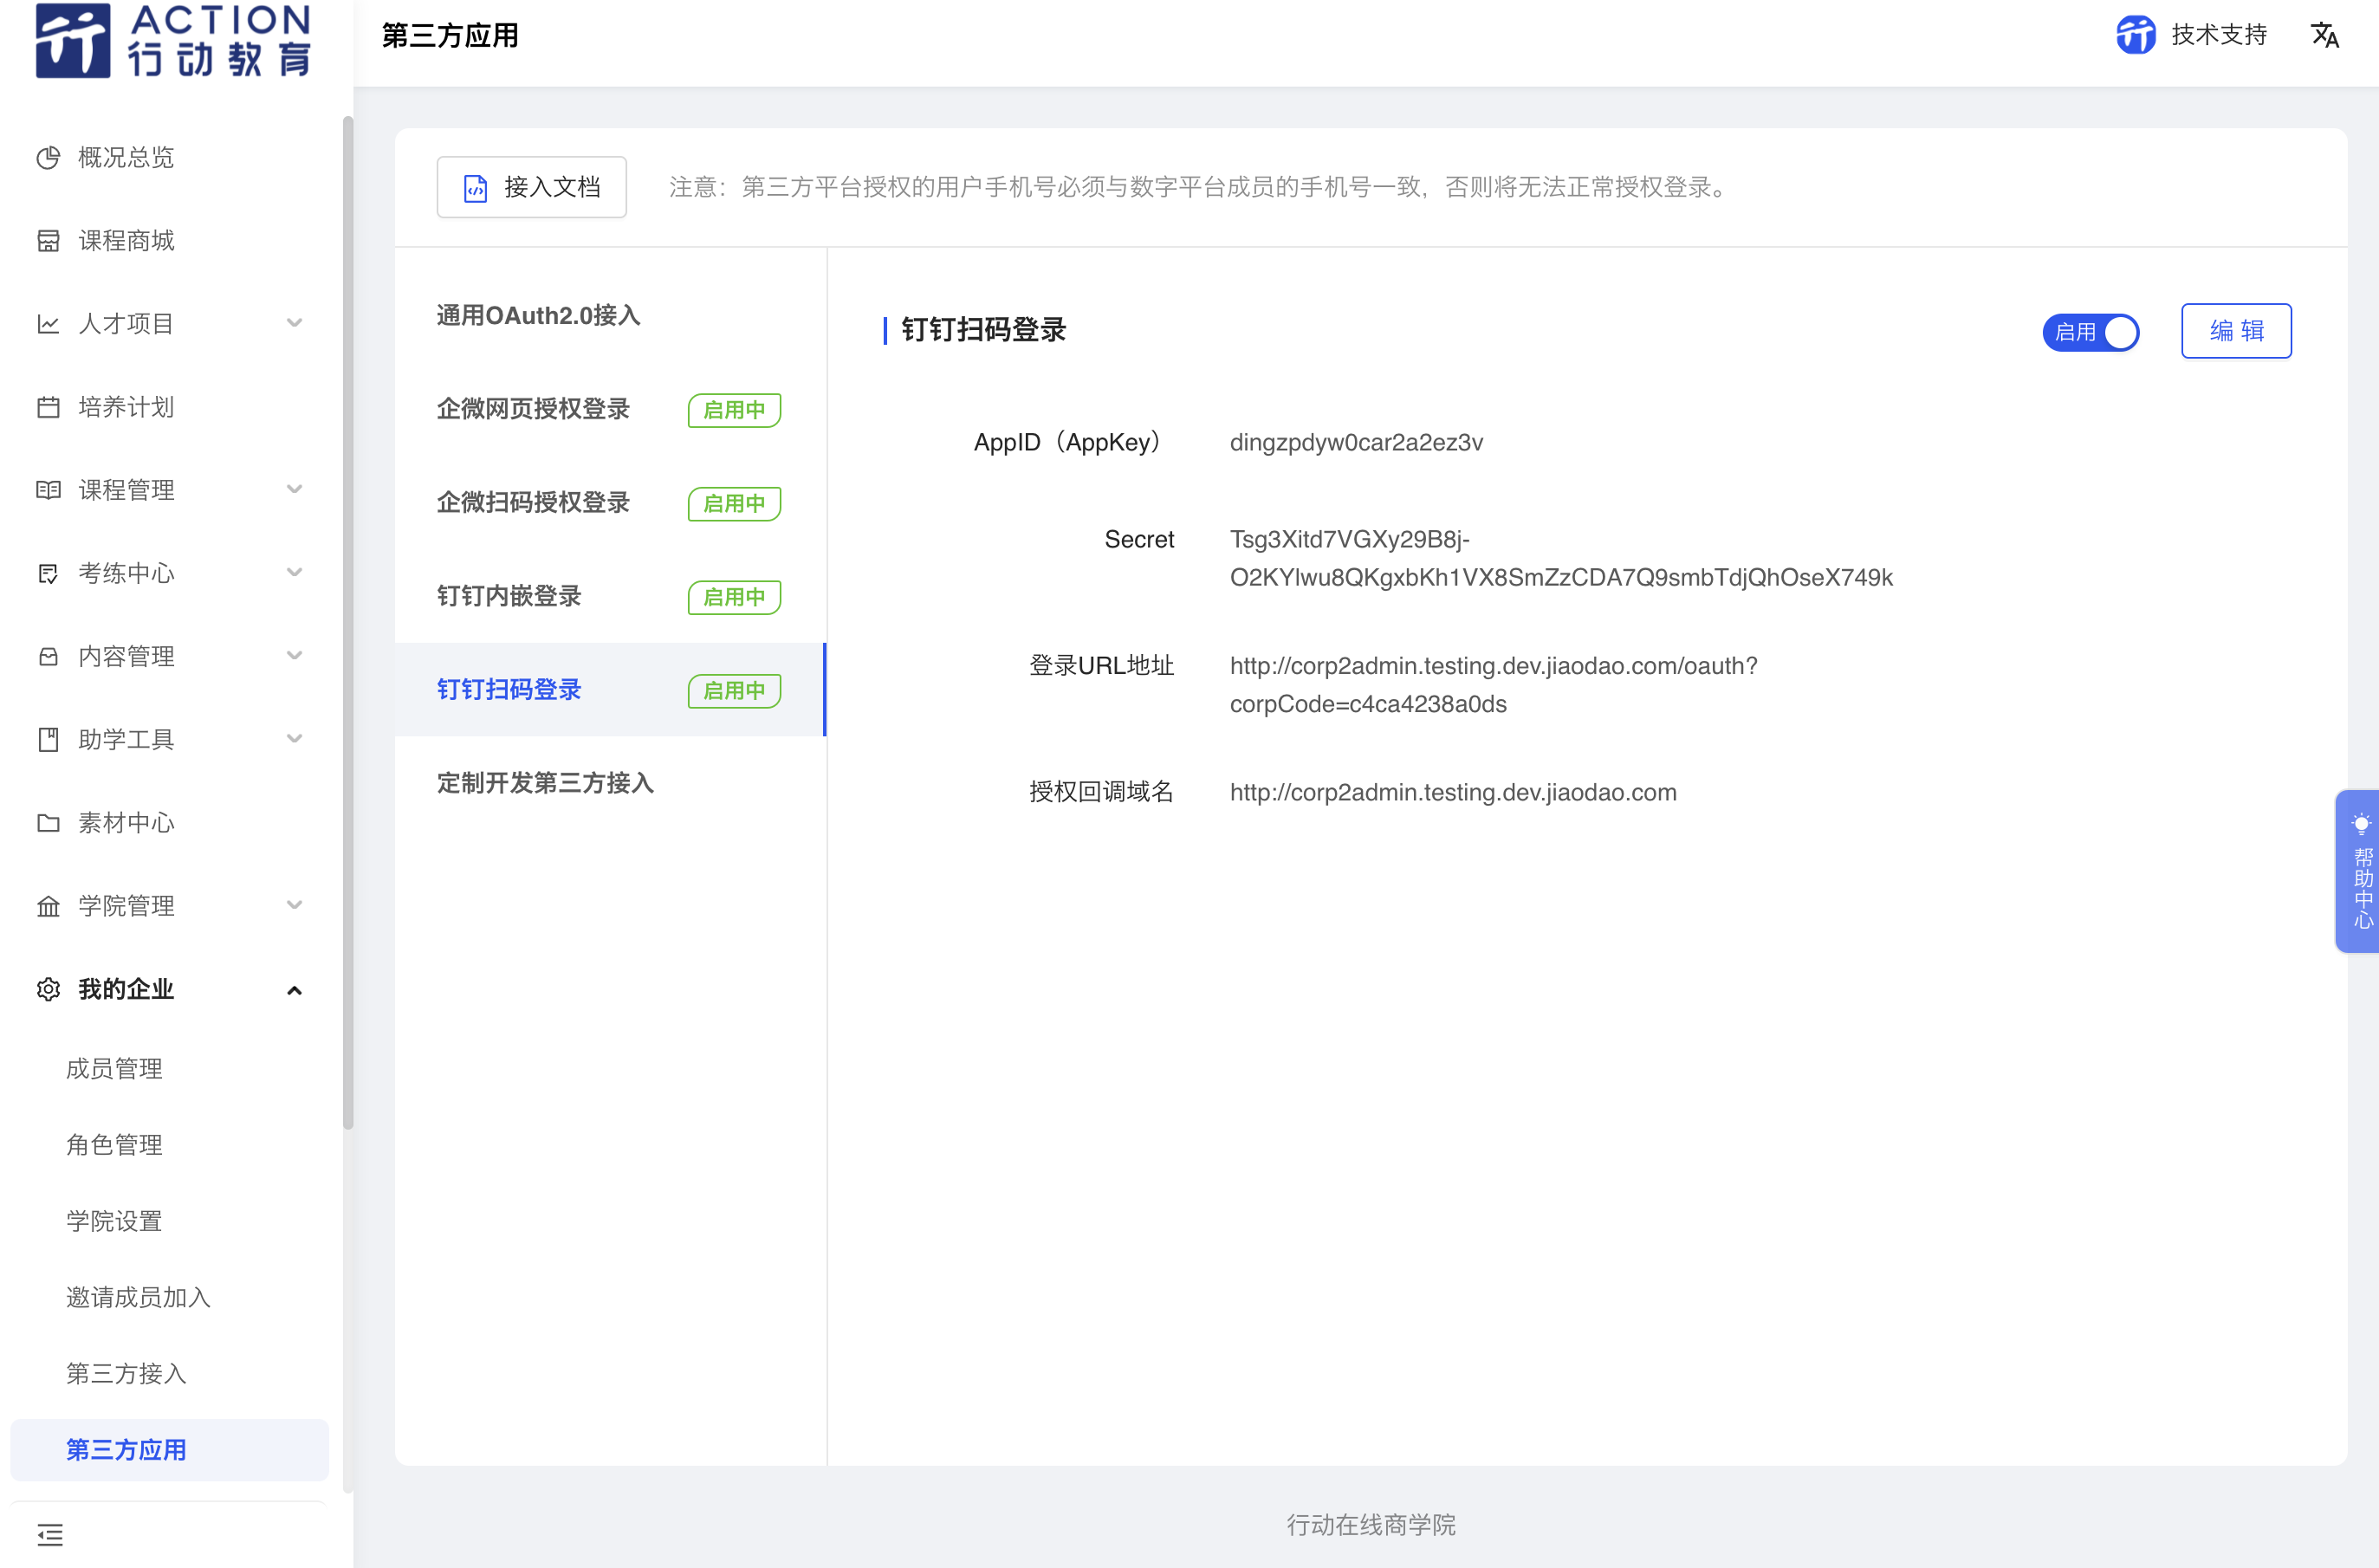Open the 接入文档 button
Viewport: 2379px width, 1568px height.
[532, 187]
